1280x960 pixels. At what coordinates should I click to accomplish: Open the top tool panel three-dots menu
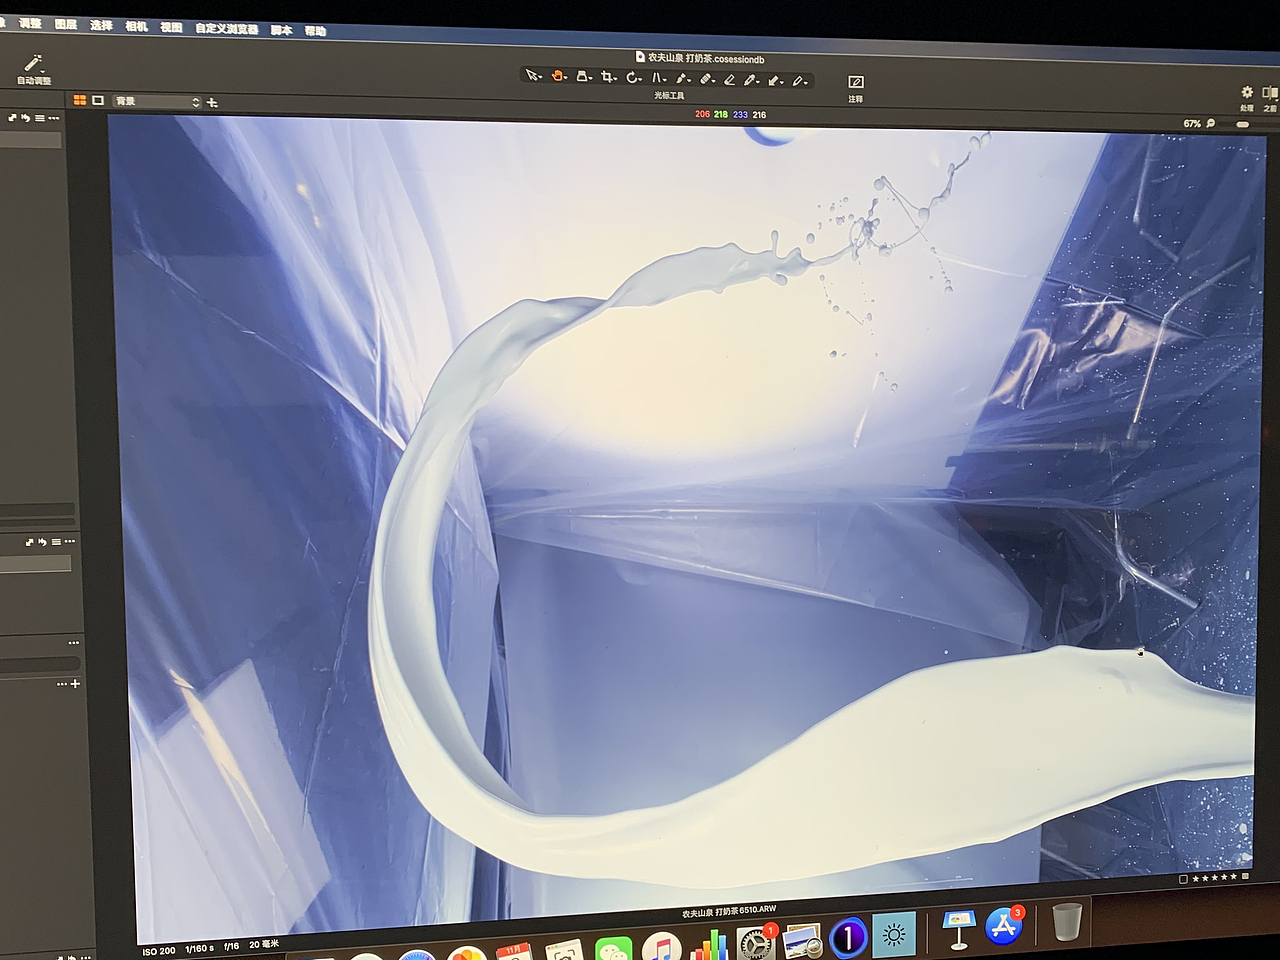point(54,118)
